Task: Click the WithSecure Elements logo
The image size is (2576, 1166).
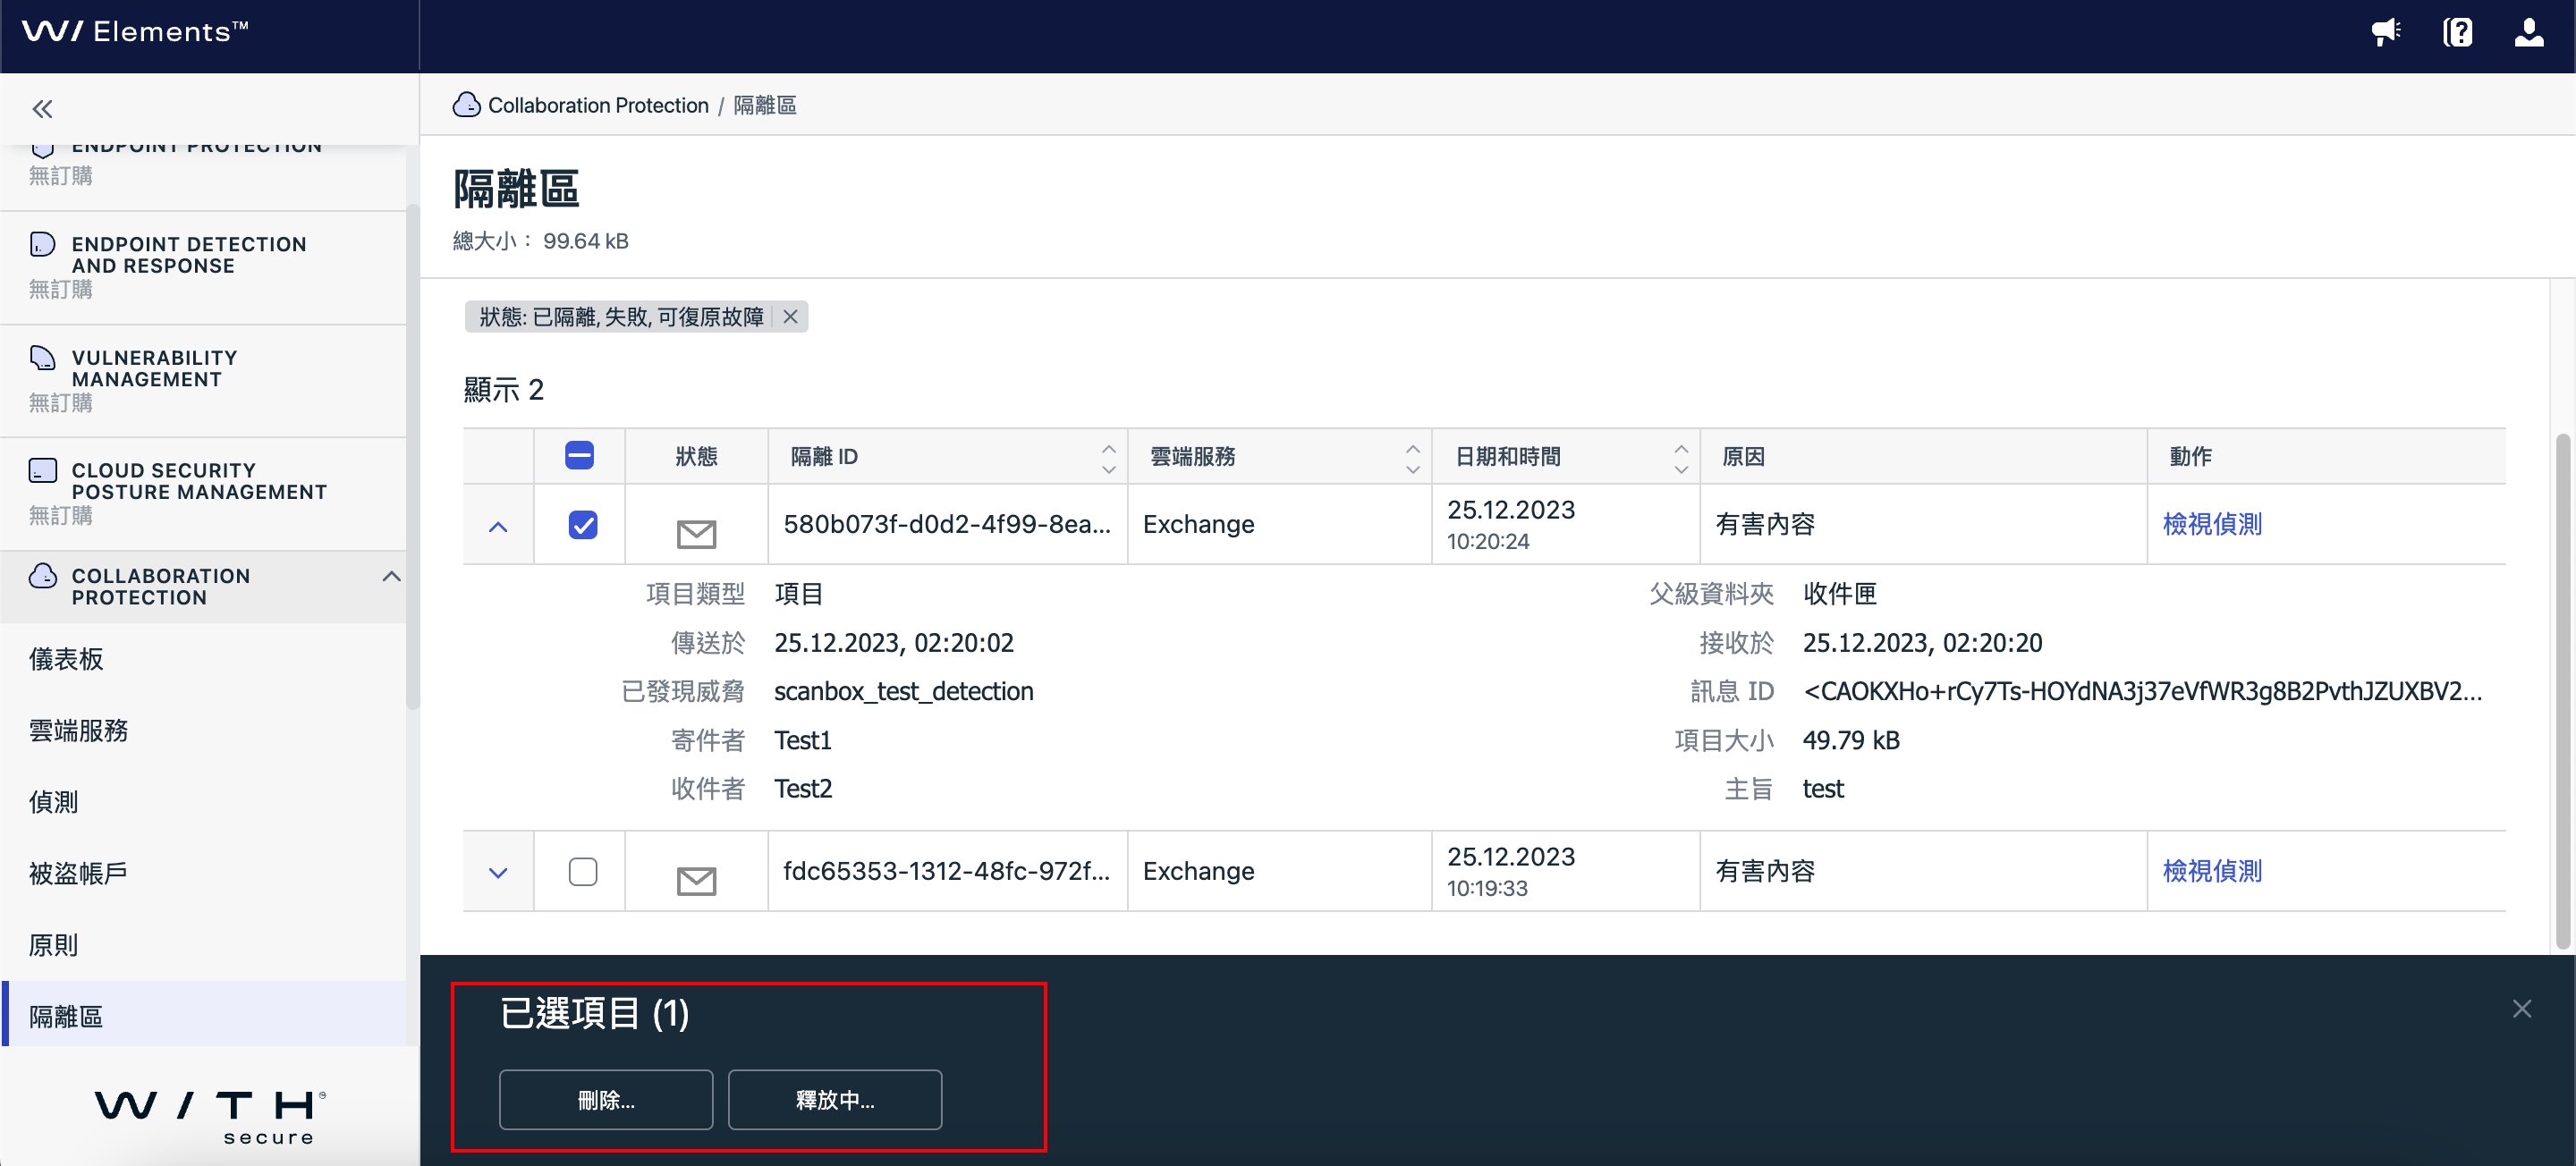Action: tap(135, 32)
